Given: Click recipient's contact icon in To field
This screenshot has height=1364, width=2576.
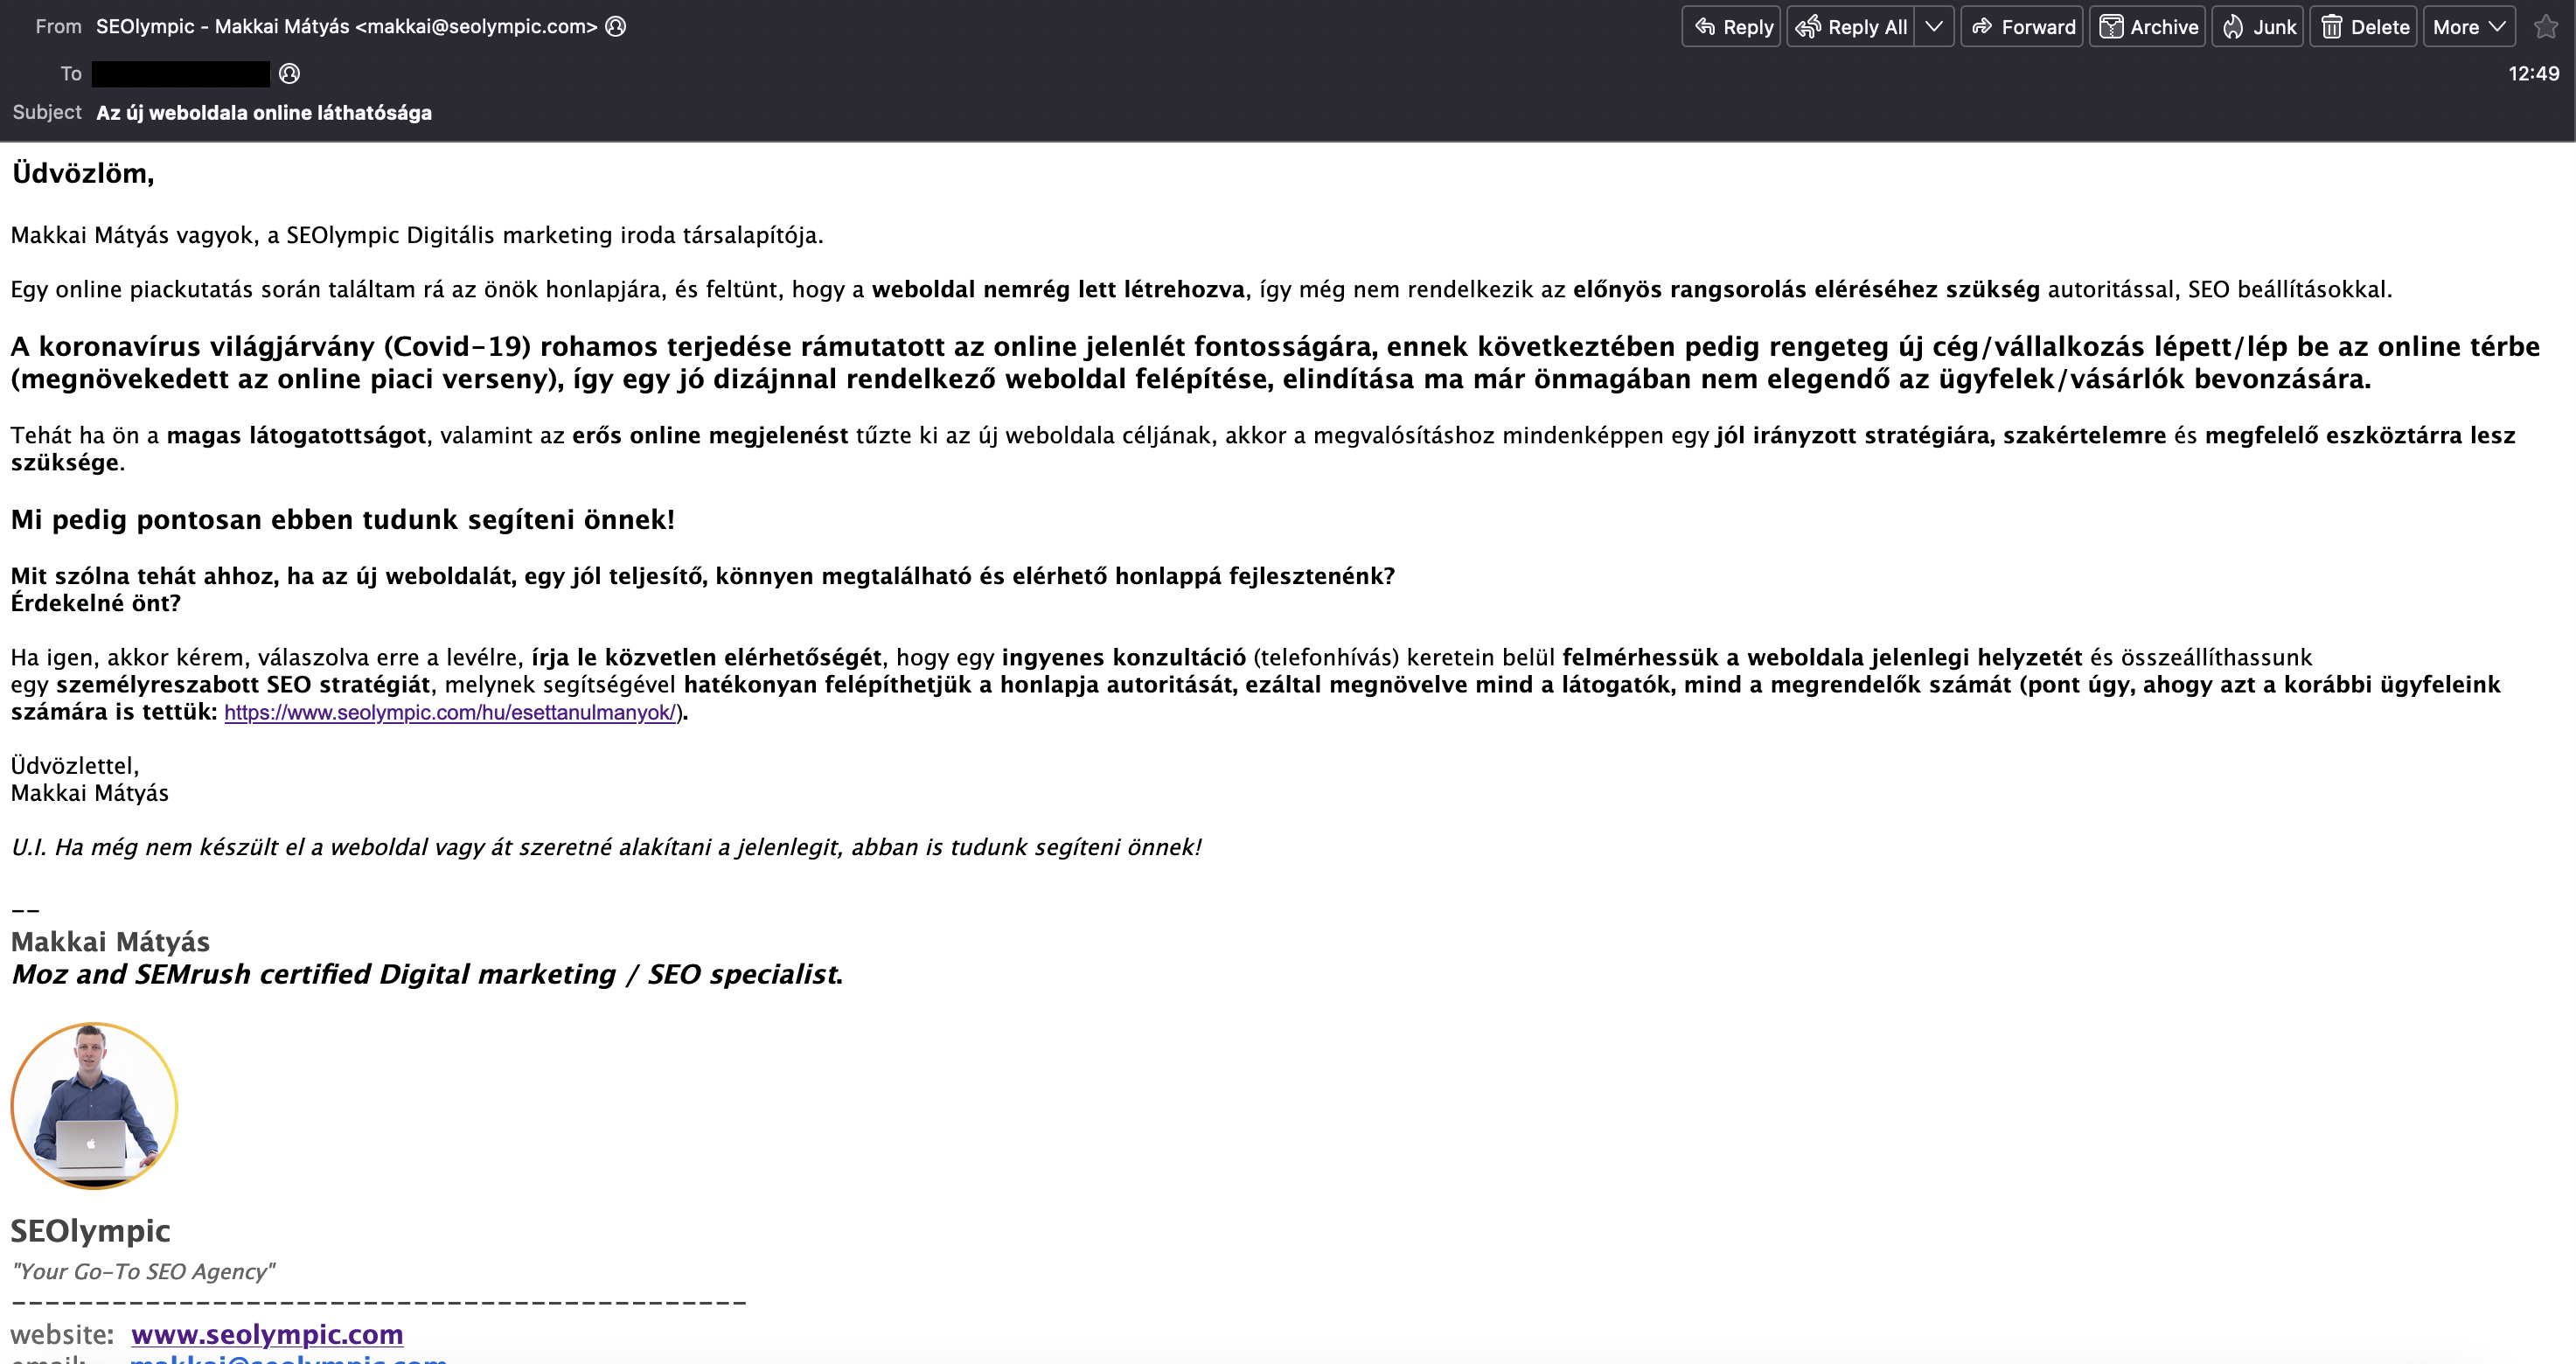Looking at the screenshot, I should pyautogui.click(x=289, y=74).
